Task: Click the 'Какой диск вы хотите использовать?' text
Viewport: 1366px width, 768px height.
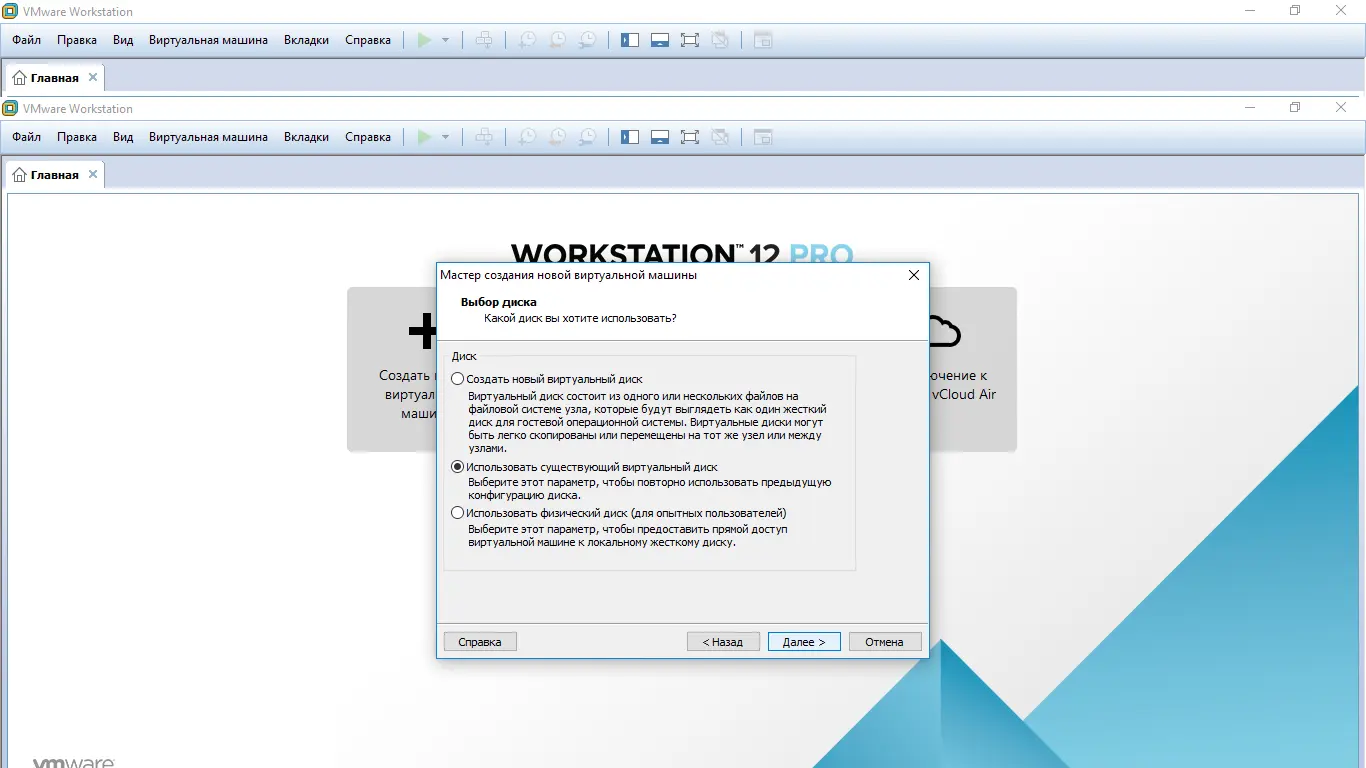Action: (x=580, y=318)
